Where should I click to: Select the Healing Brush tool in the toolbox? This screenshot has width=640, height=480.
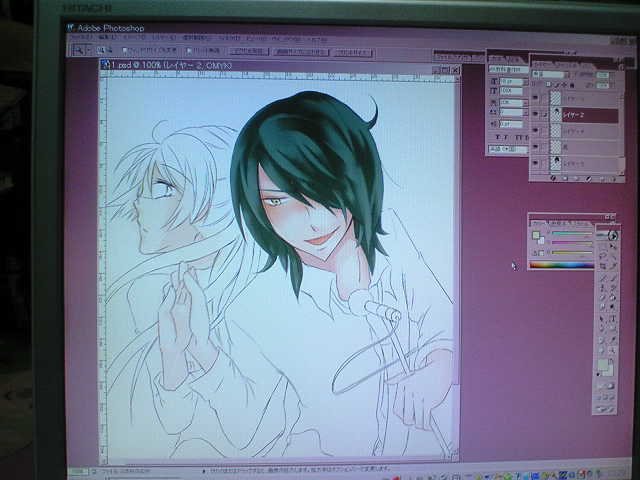pyautogui.click(x=603, y=278)
